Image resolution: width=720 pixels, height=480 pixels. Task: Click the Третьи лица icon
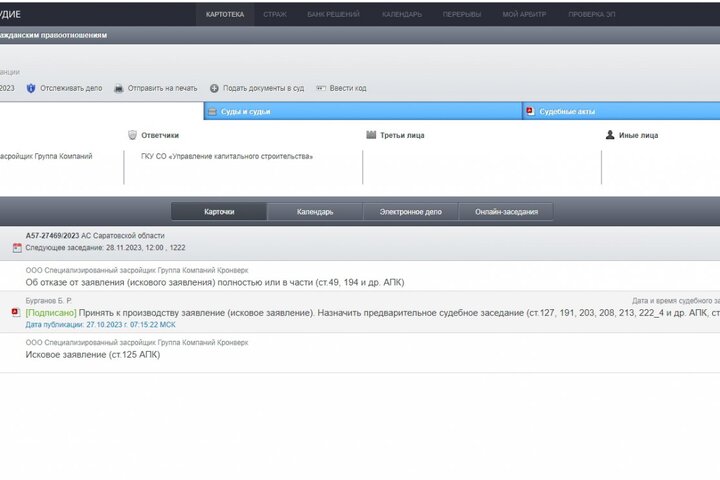371,135
